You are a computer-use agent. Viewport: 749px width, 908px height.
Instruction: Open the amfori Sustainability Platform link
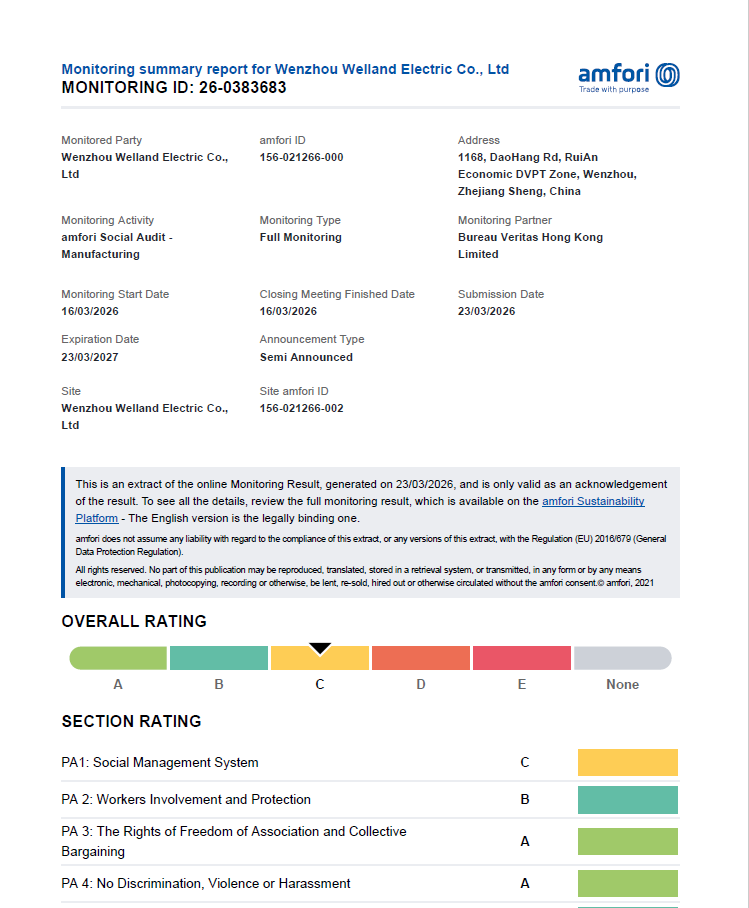tap(593, 501)
